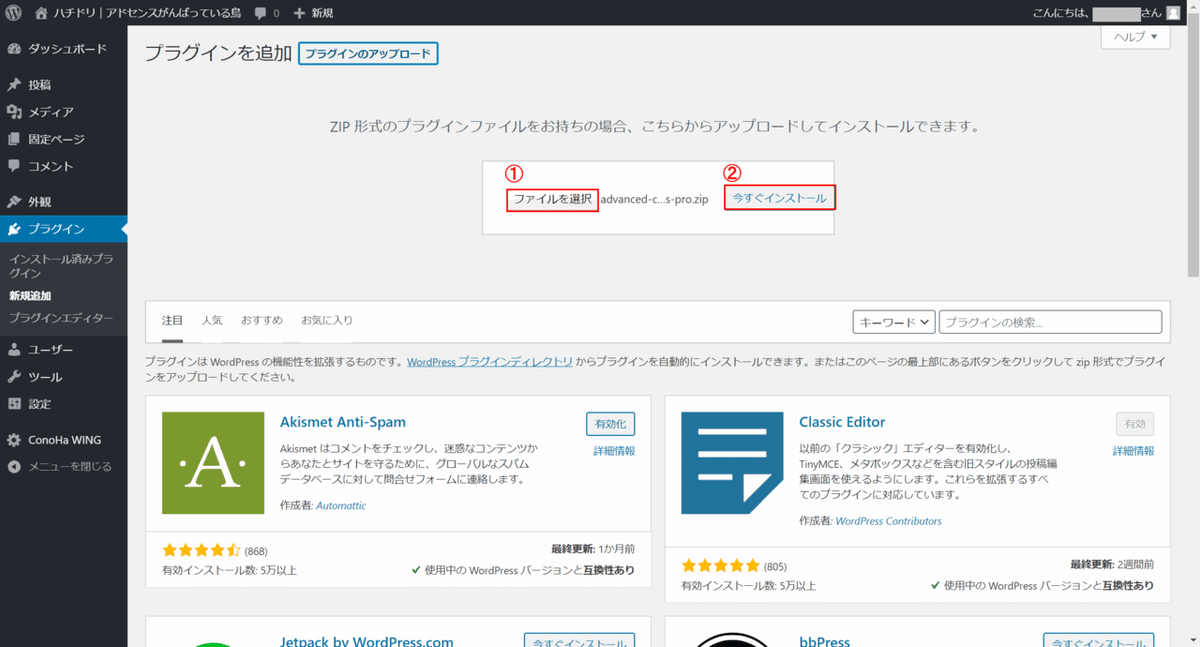Click the こんにちは greeting account menu
The width and height of the screenshot is (1200, 647).
1107,13
